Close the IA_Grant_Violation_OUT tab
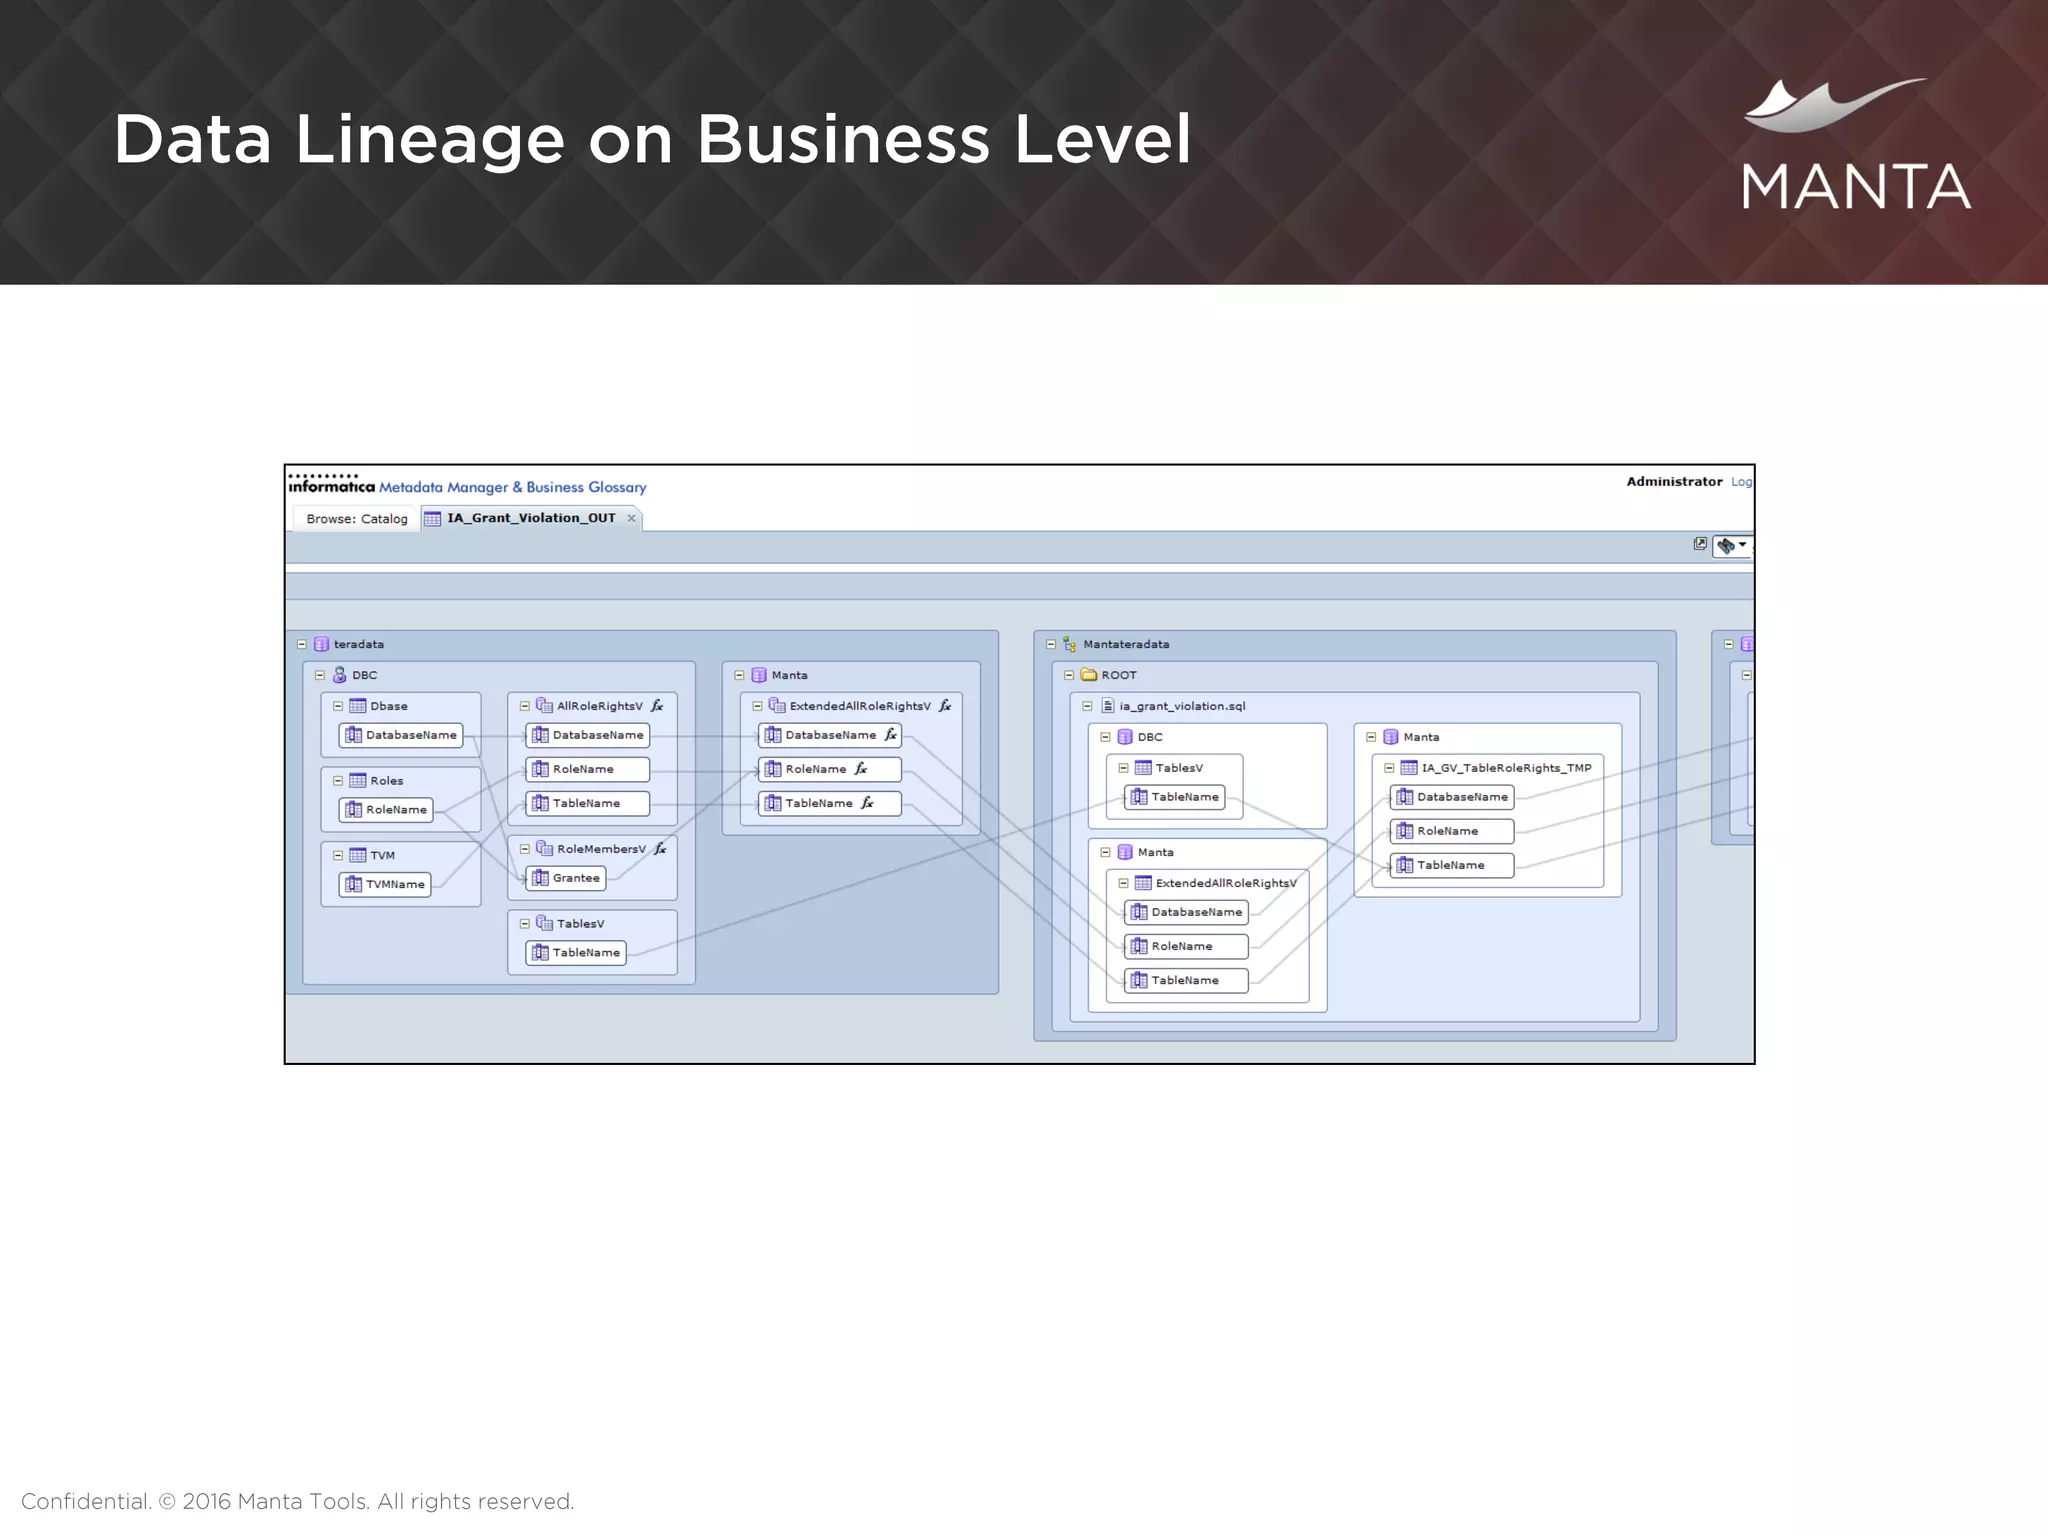The image size is (2048, 1536). (631, 518)
